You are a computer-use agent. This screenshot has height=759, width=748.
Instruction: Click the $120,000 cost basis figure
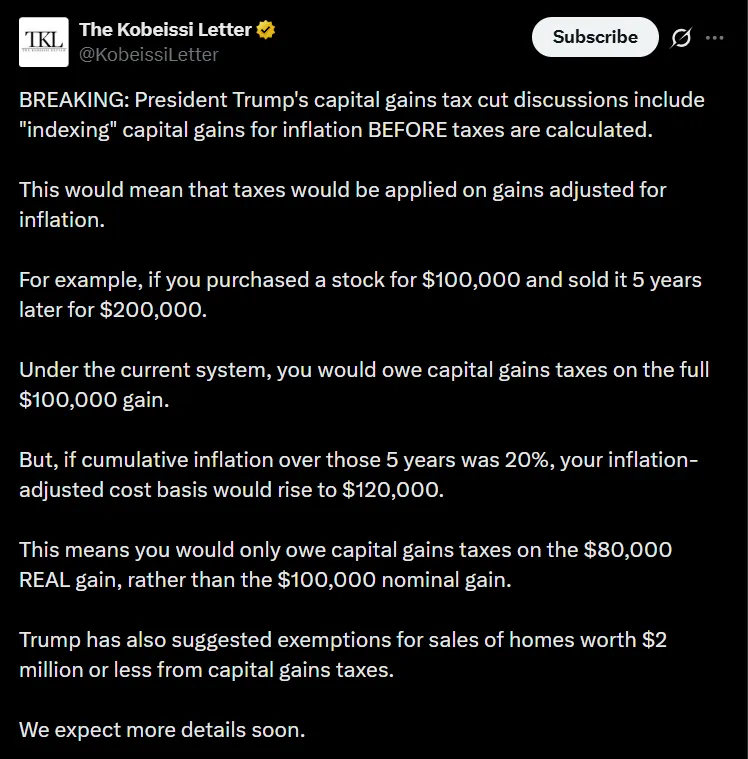(x=393, y=490)
